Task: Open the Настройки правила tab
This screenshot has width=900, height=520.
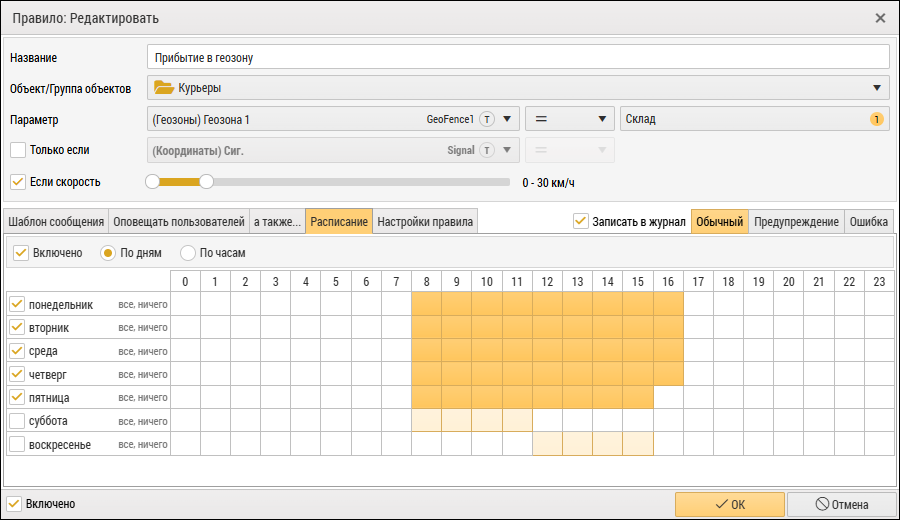Action: 424,221
